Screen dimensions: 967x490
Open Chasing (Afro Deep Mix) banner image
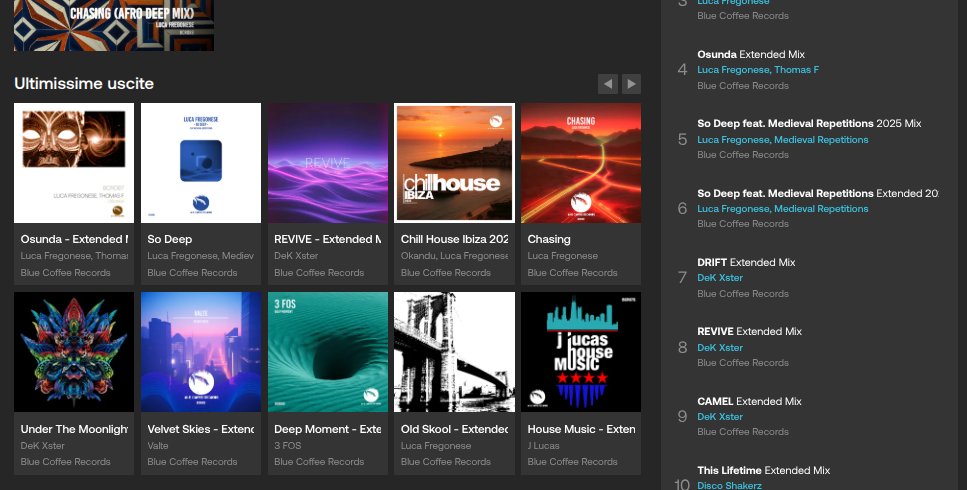pyautogui.click(x=113, y=25)
